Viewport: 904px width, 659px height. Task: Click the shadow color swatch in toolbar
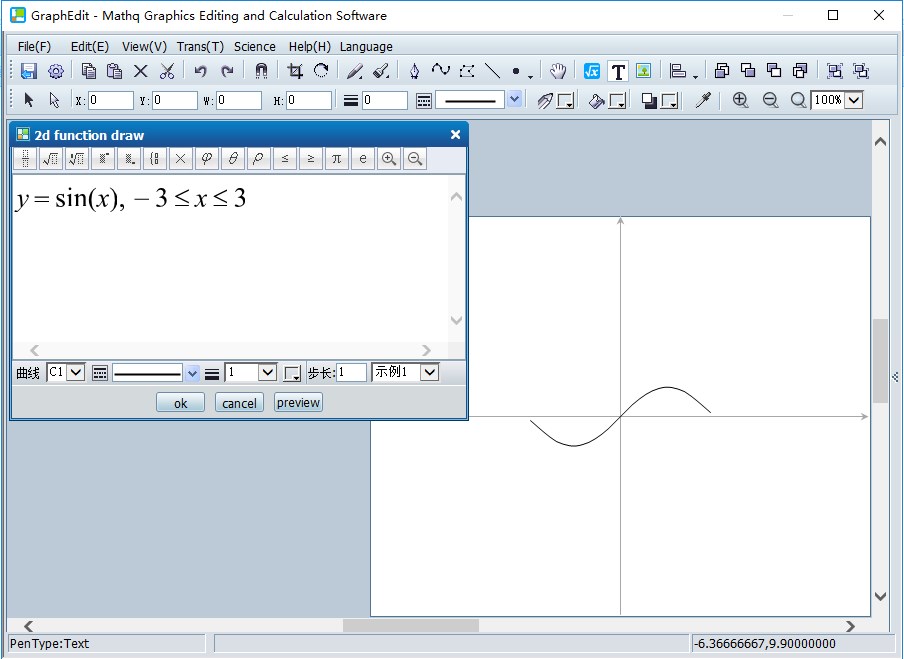pyautogui.click(x=669, y=101)
